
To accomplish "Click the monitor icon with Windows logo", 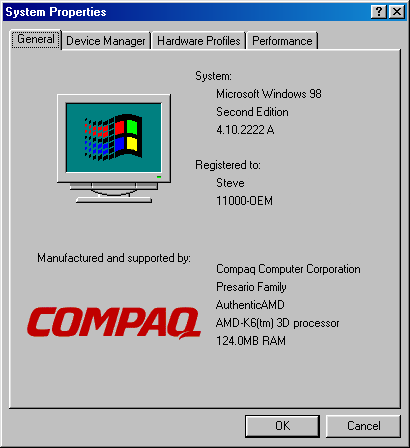I will (x=114, y=149).
